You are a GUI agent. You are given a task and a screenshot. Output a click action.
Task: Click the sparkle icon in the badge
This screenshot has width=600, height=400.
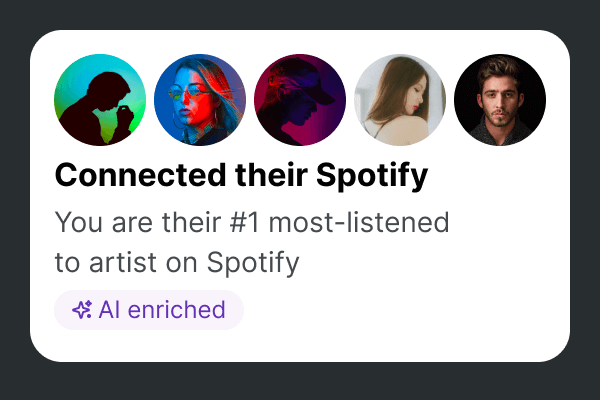click(x=82, y=310)
